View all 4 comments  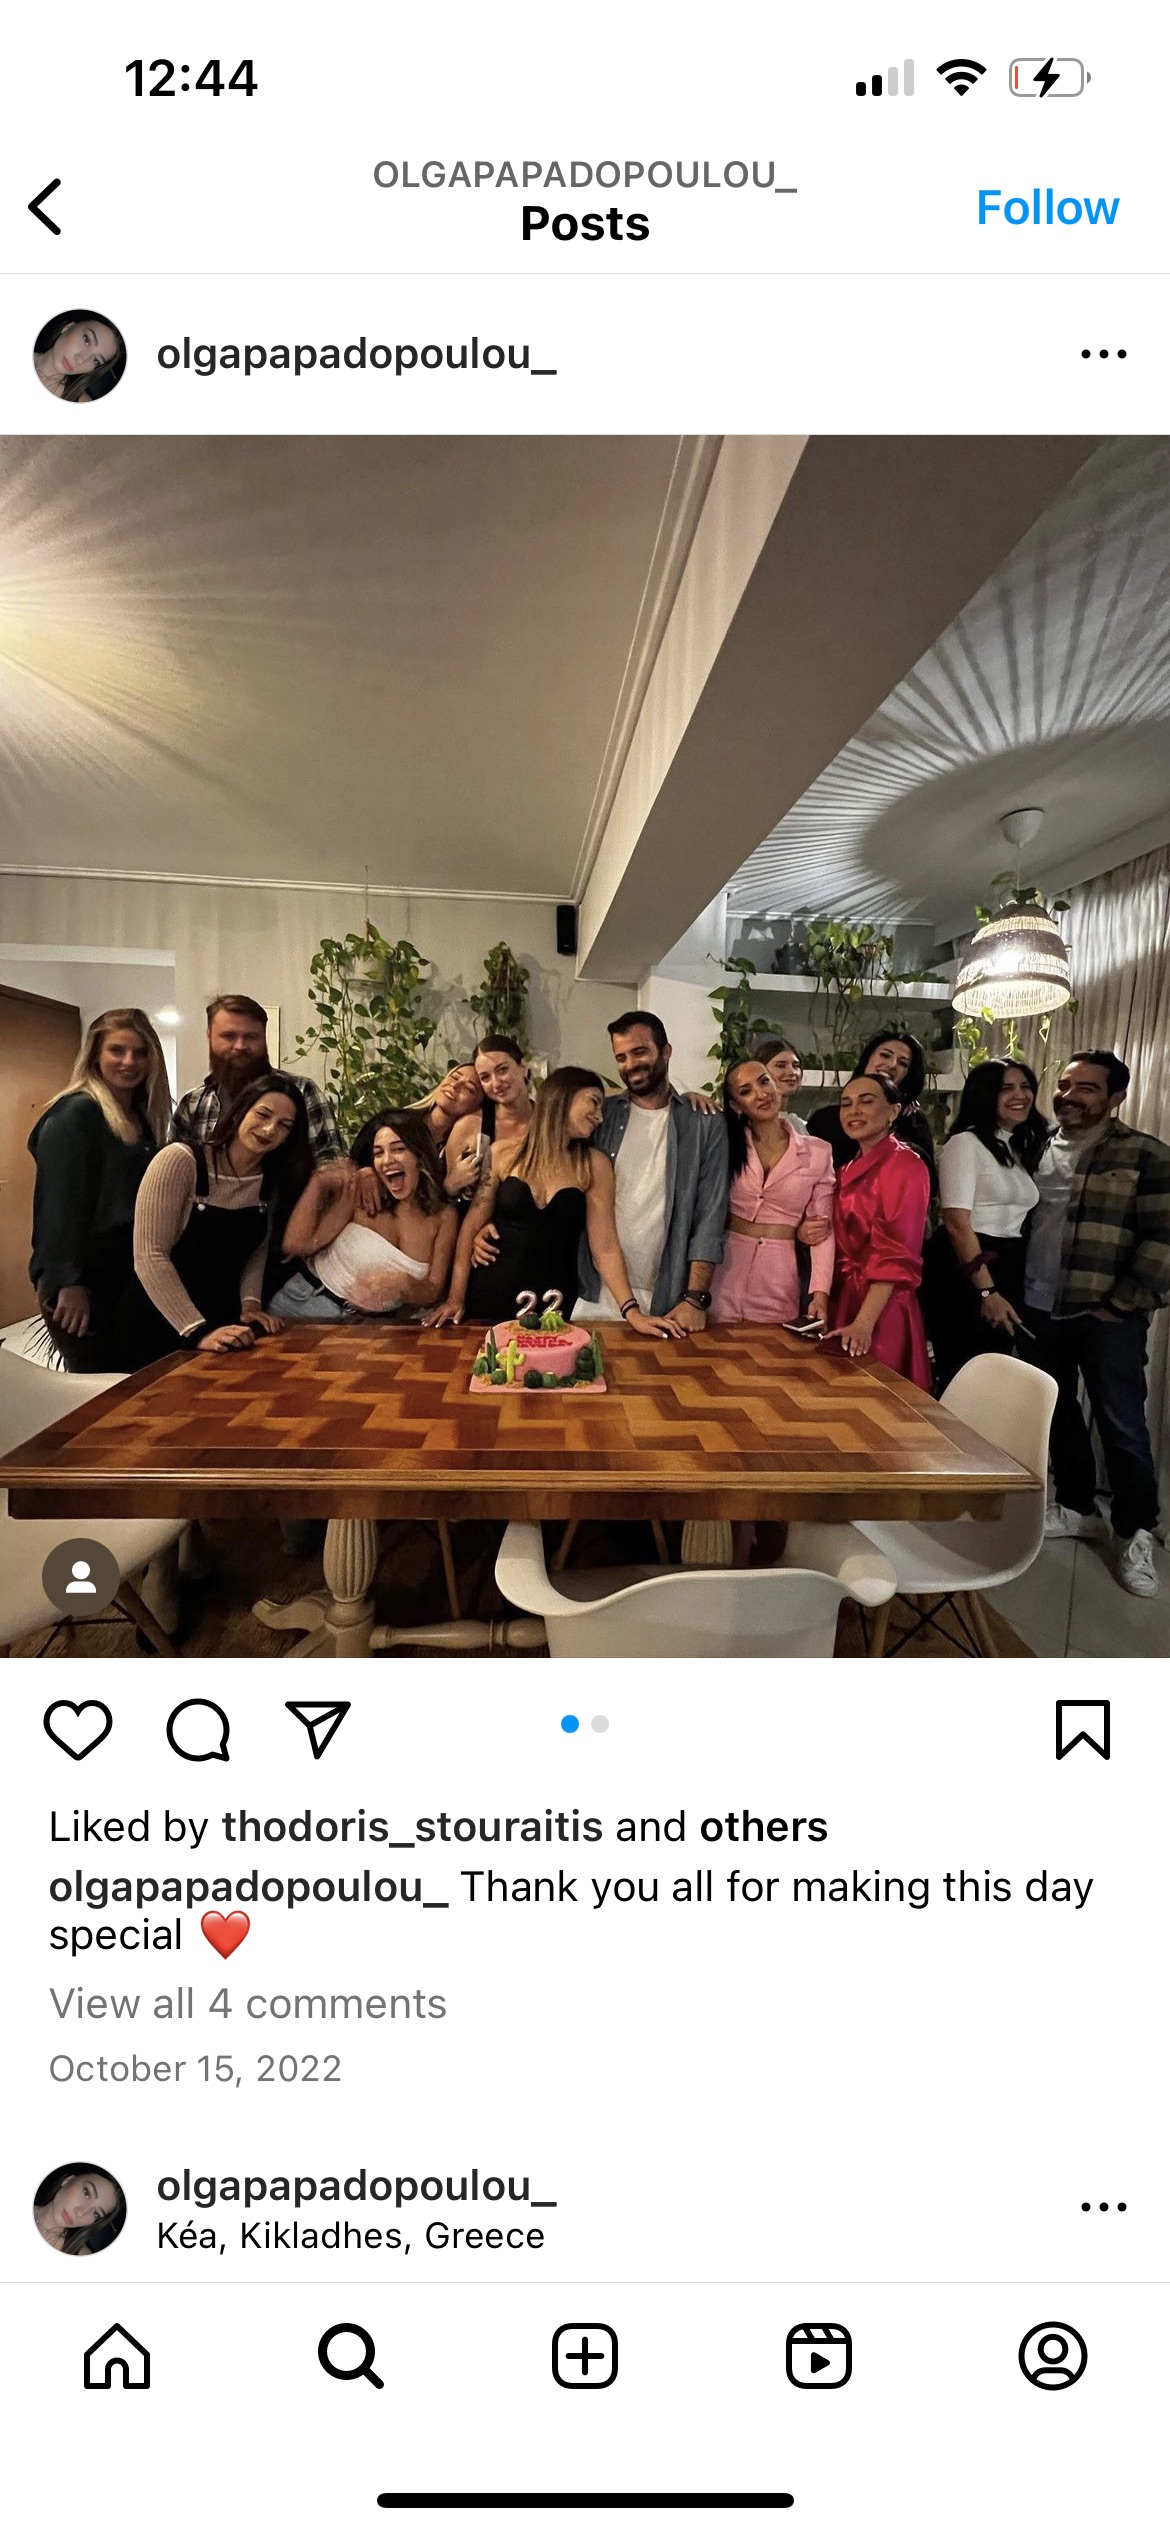click(248, 2004)
